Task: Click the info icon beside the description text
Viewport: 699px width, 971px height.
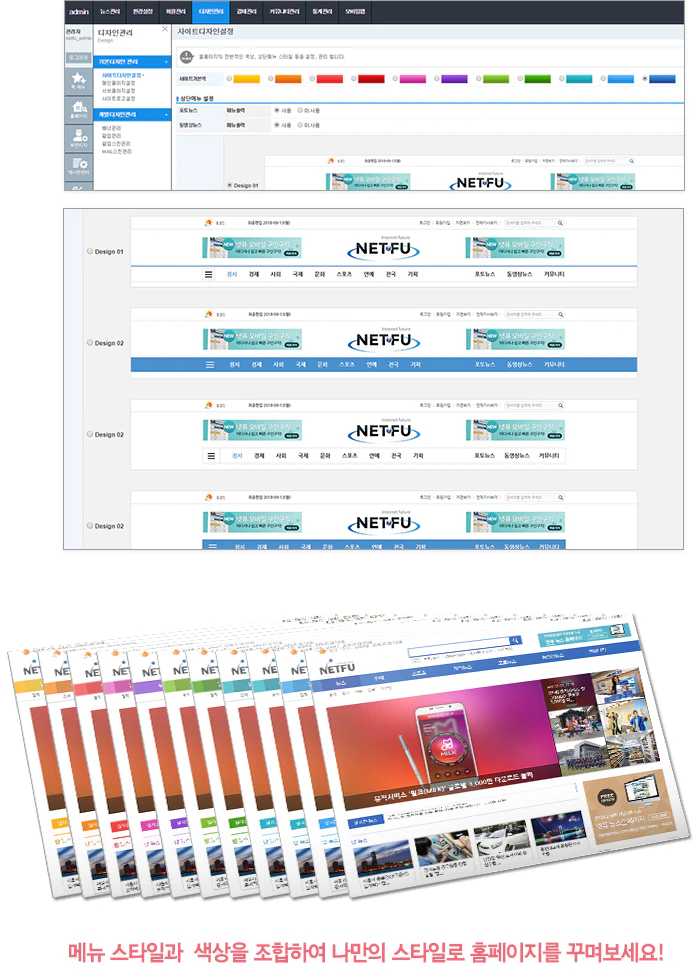Action: (187, 56)
